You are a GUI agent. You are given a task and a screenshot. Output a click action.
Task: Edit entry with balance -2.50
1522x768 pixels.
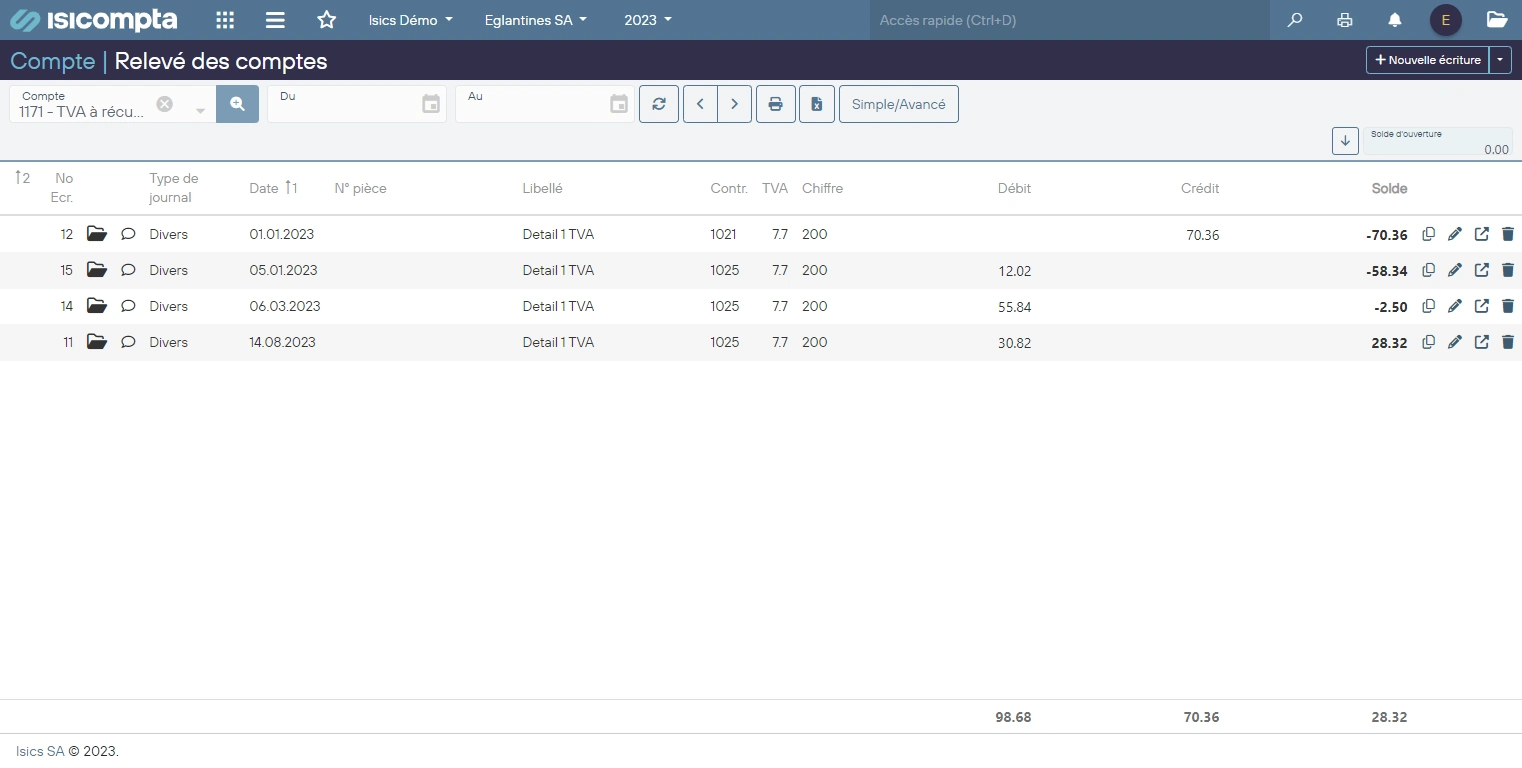click(1455, 306)
